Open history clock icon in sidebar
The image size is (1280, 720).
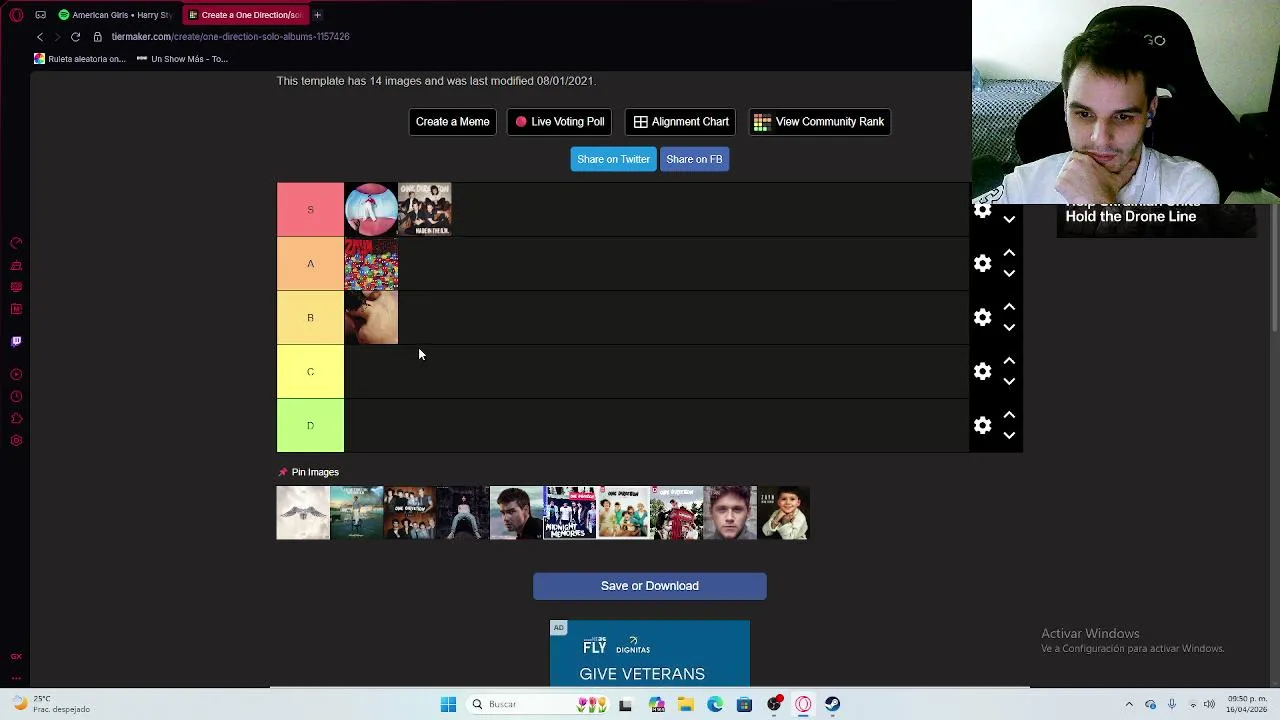click(x=16, y=396)
